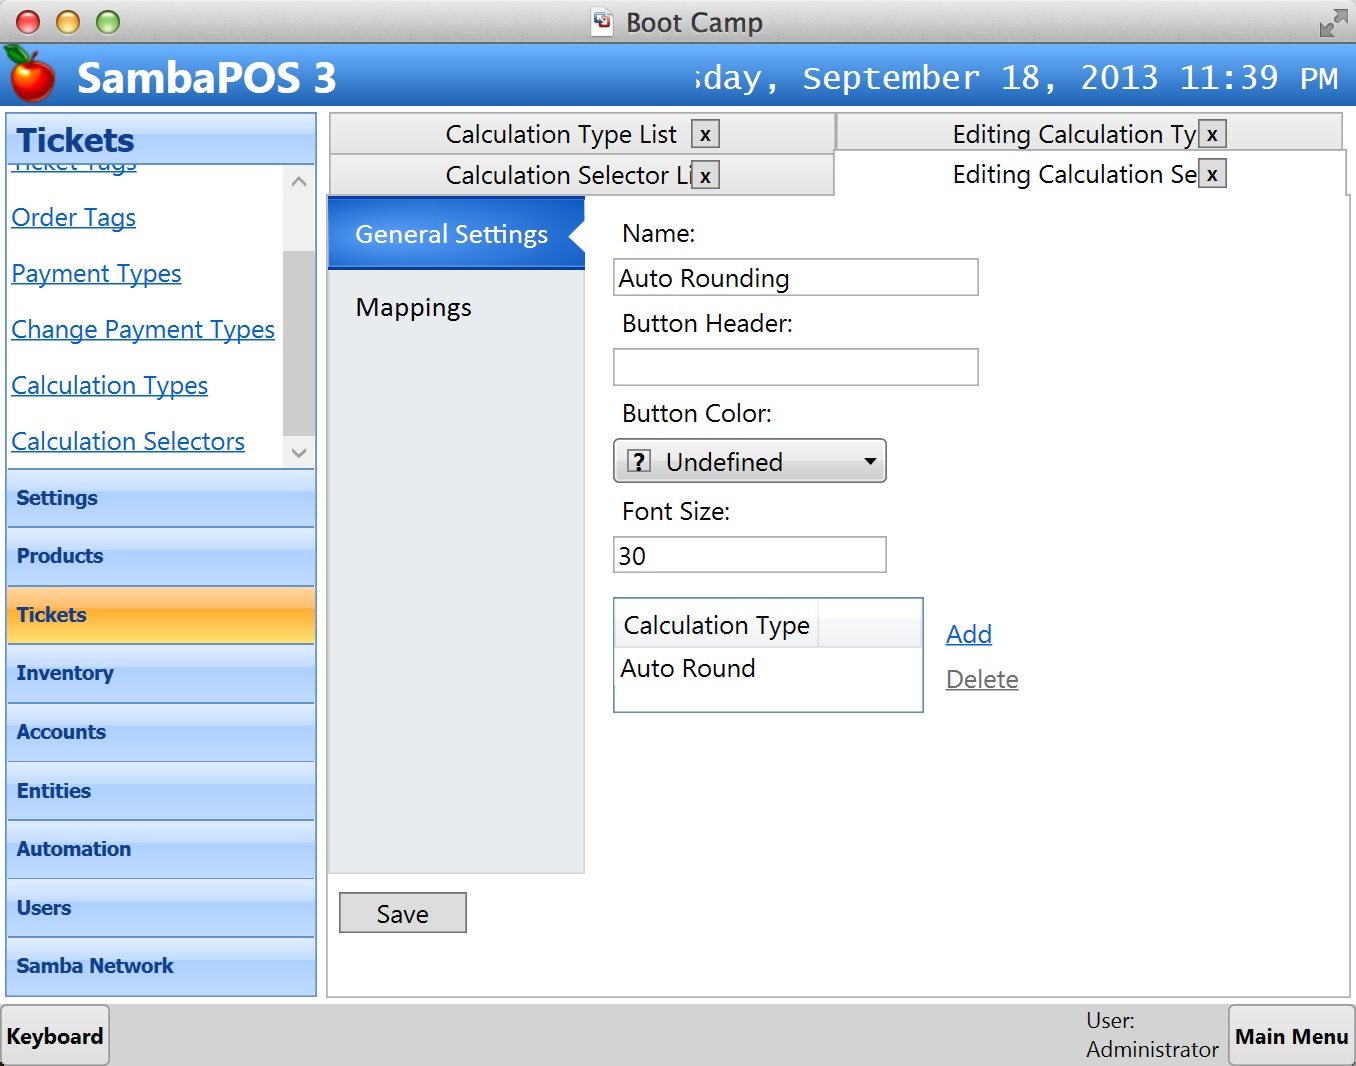Close the Calculation Selector List tab
Viewport: 1356px width, 1066px height.
705,176
